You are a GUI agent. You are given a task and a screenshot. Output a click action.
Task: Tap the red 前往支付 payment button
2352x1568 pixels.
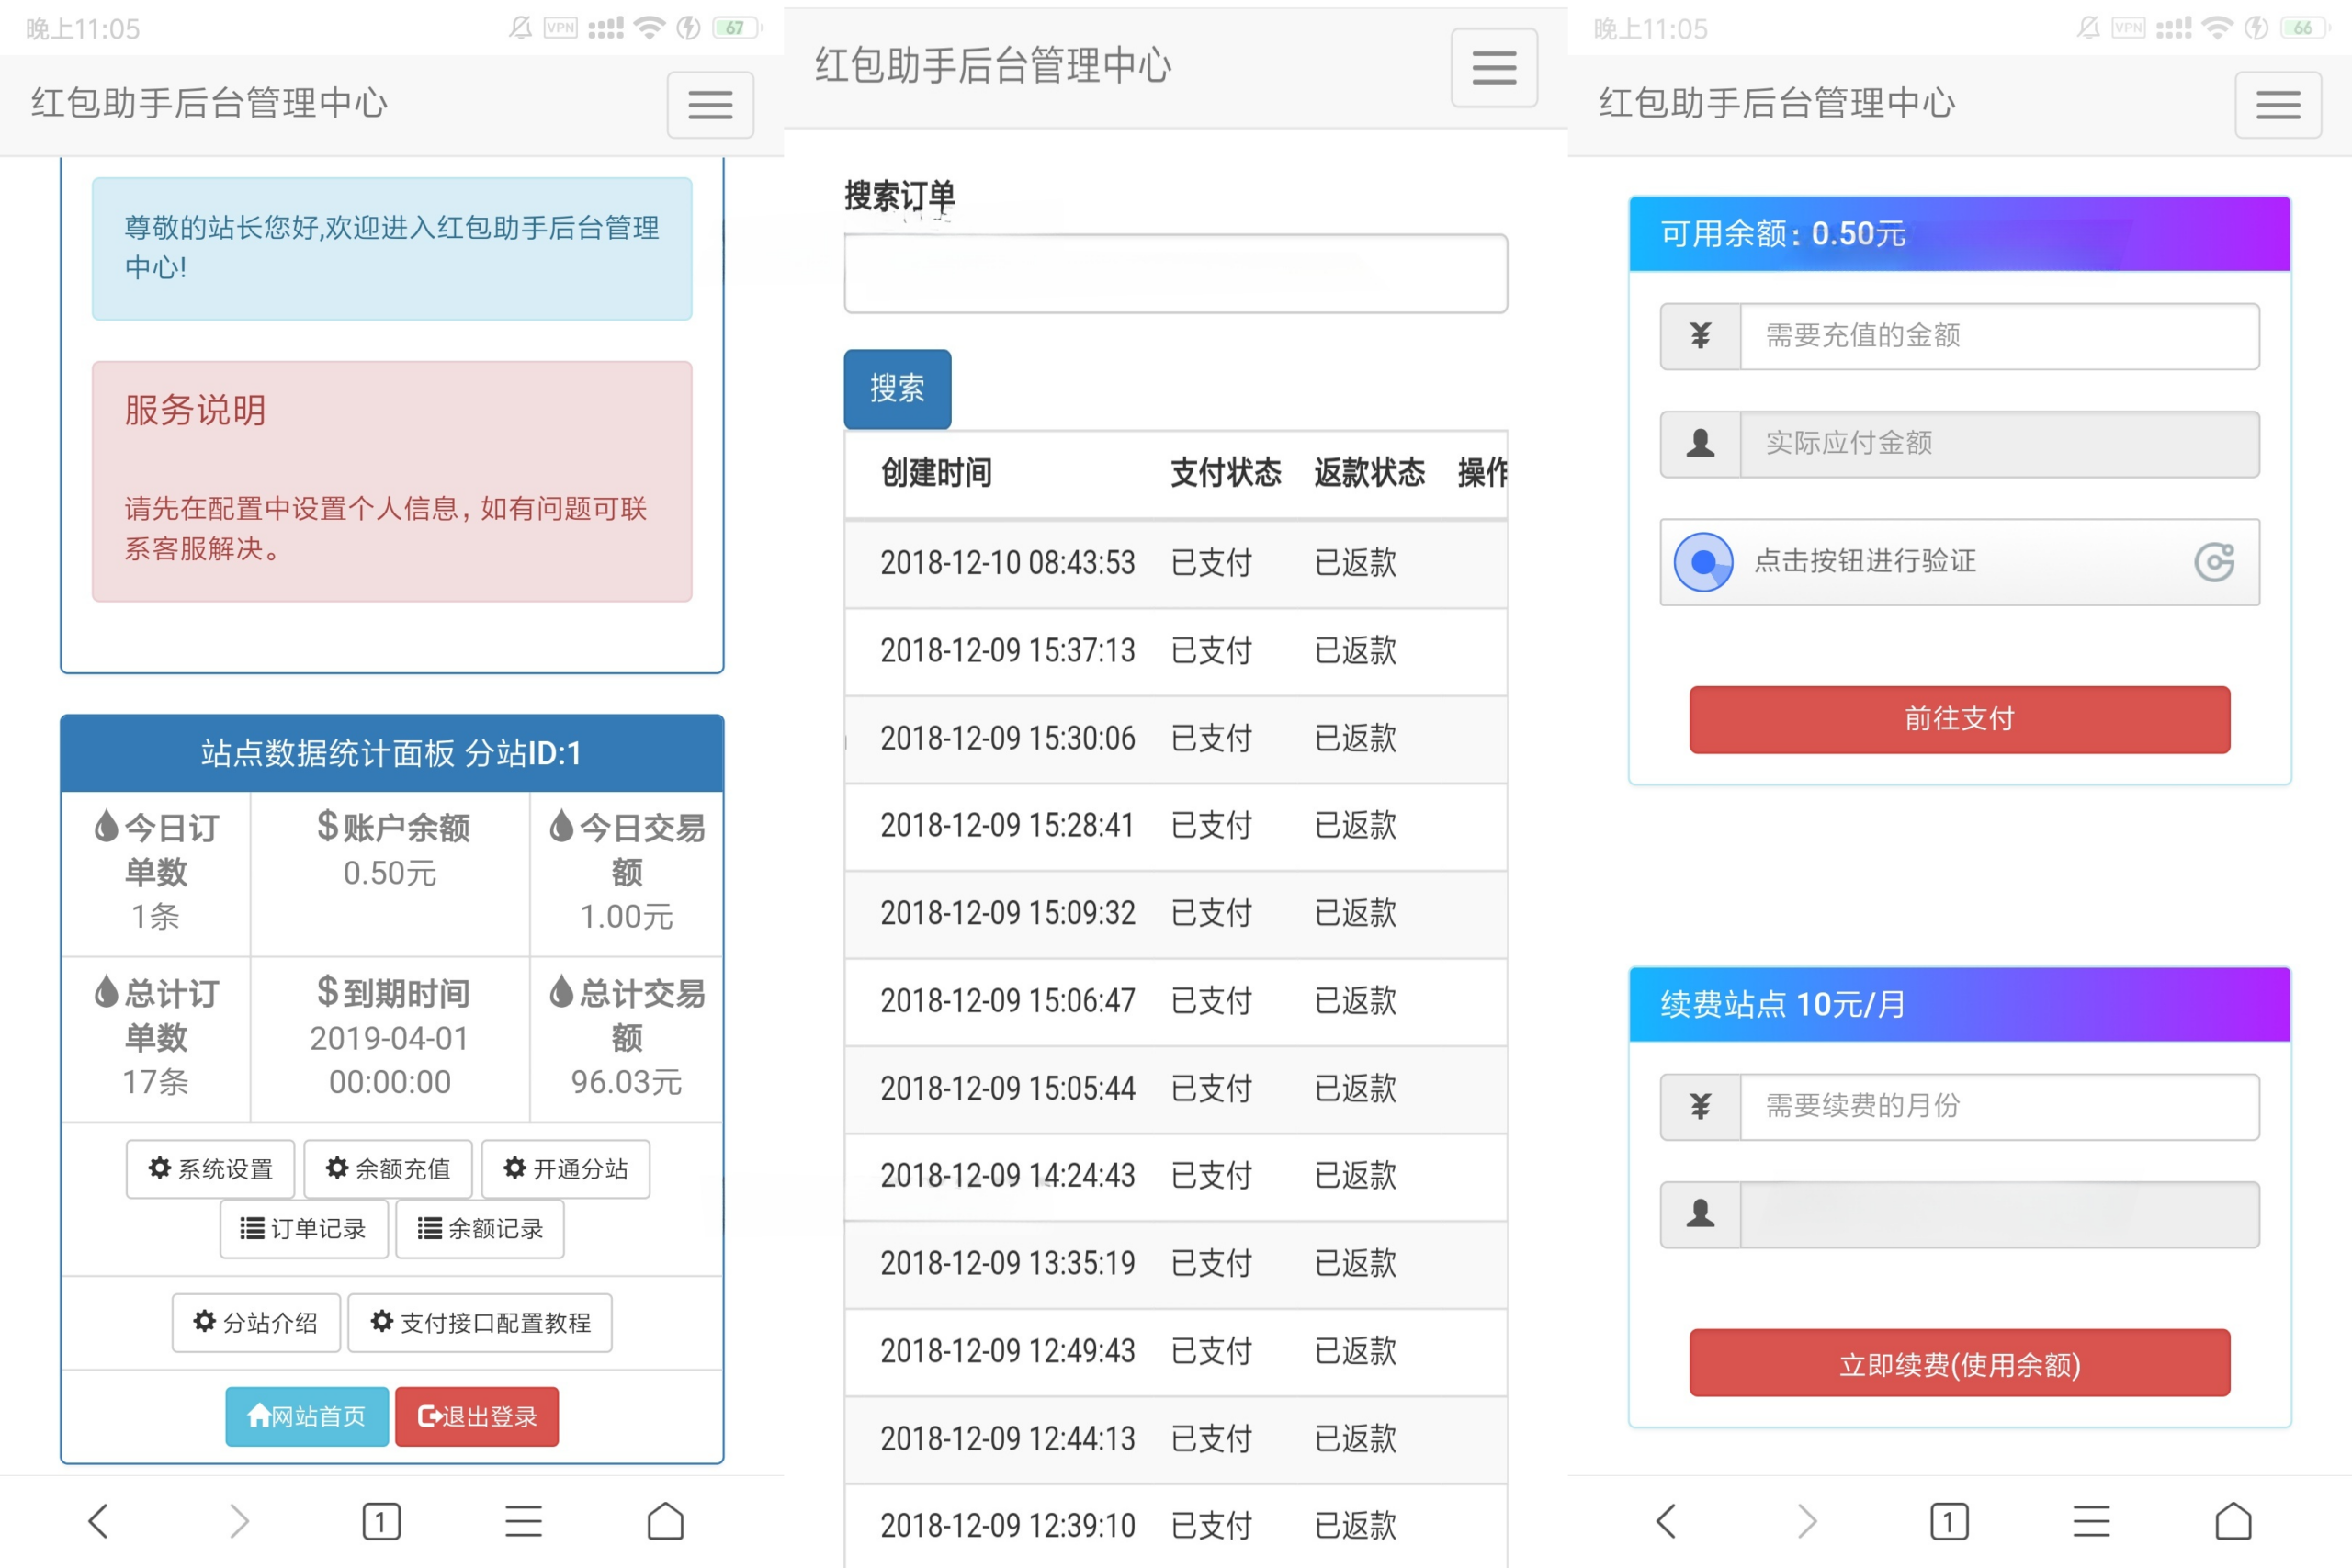coord(1957,719)
